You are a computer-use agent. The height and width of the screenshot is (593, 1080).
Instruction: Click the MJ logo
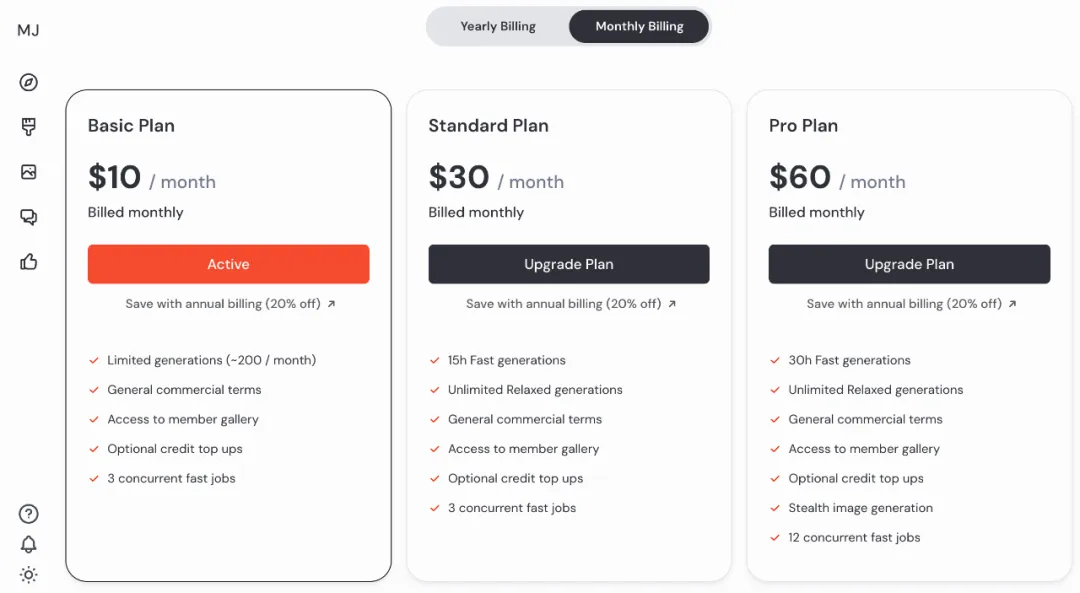(28, 30)
